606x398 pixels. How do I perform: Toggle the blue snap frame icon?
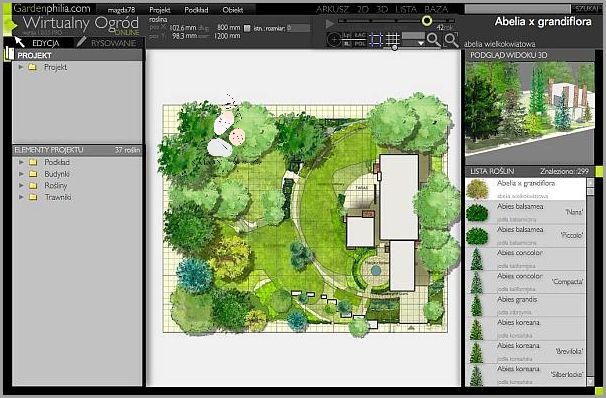tap(376, 39)
